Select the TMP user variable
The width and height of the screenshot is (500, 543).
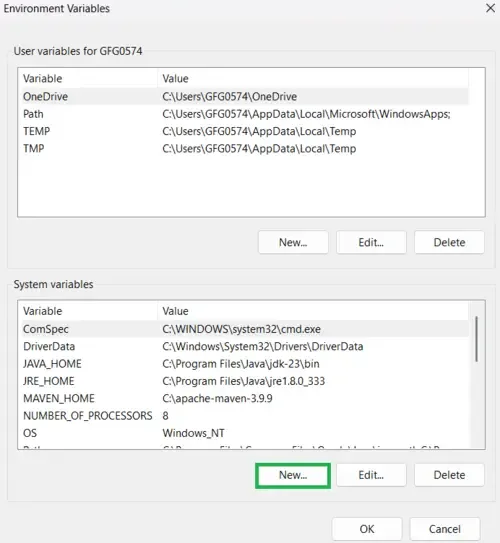click(x=245, y=149)
